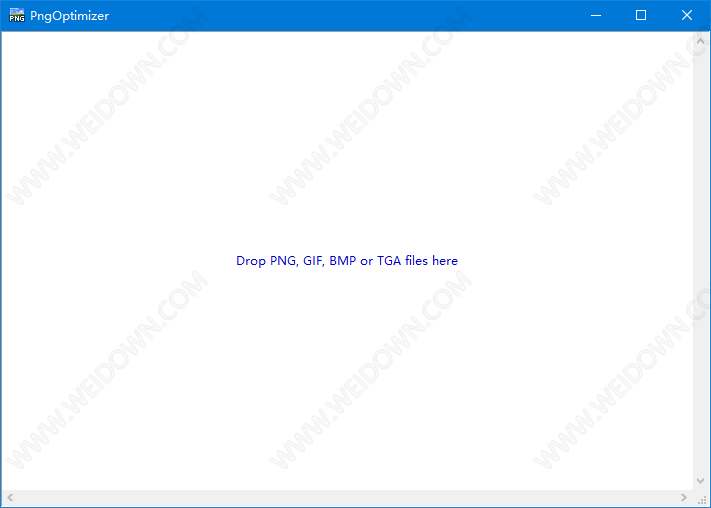Click the "Drop PNG, GIF, BMP or TGA files here" message
This screenshot has height=508, width=711.
pos(347,261)
